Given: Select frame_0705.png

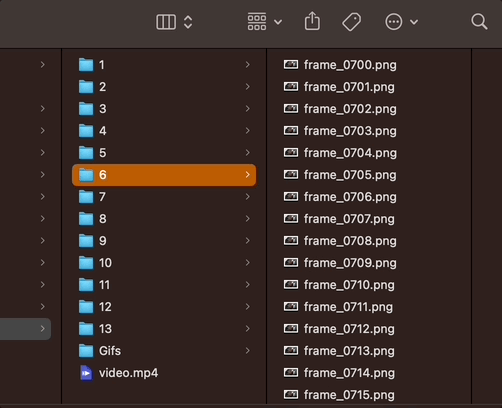Looking at the screenshot, I should point(350,175).
